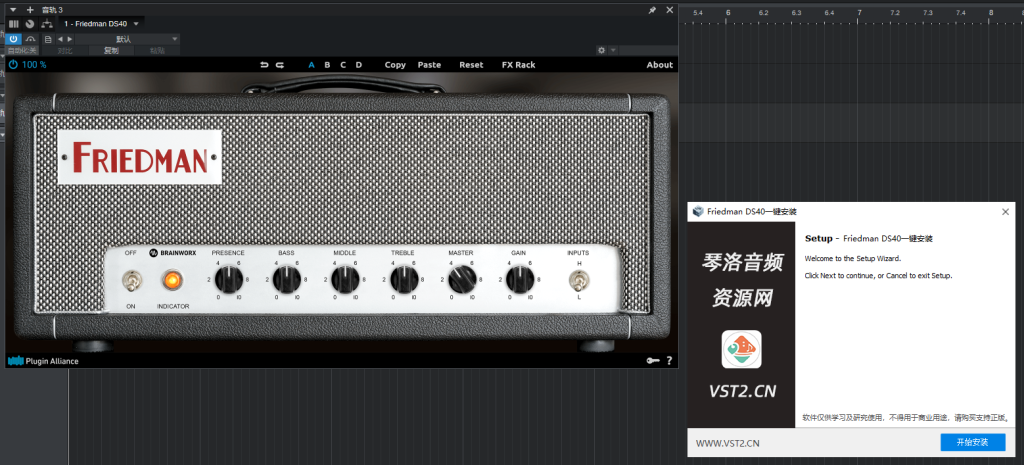This screenshot has height=465, width=1024.
Task: Click the timeline ruler at marker 6
Action: tap(728, 13)
